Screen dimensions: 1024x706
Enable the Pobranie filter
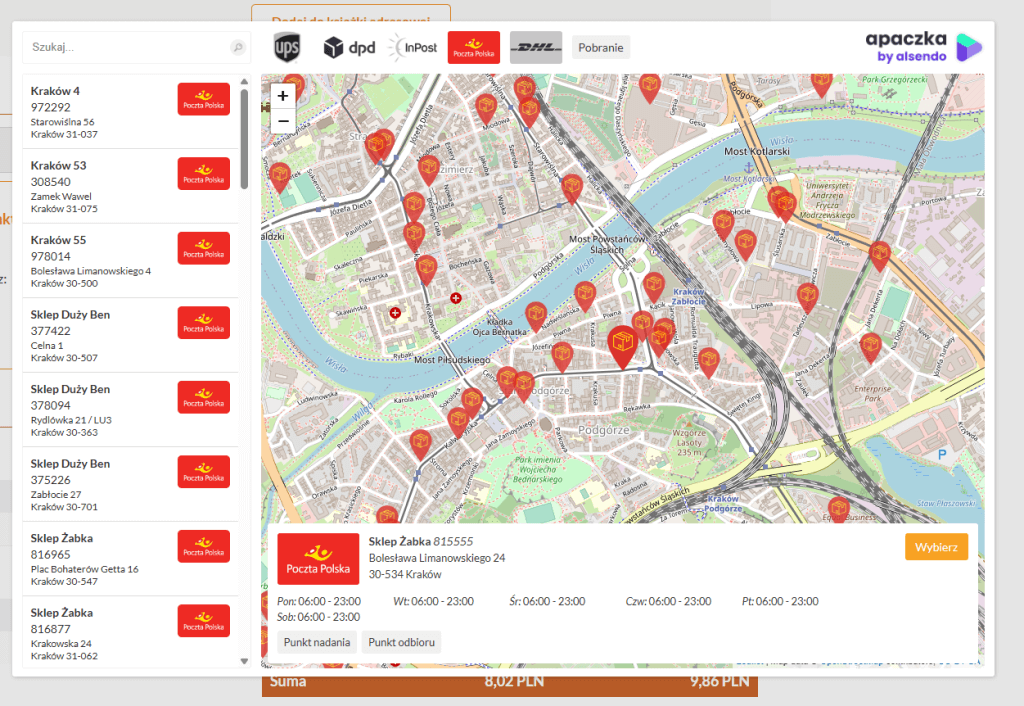601,47
